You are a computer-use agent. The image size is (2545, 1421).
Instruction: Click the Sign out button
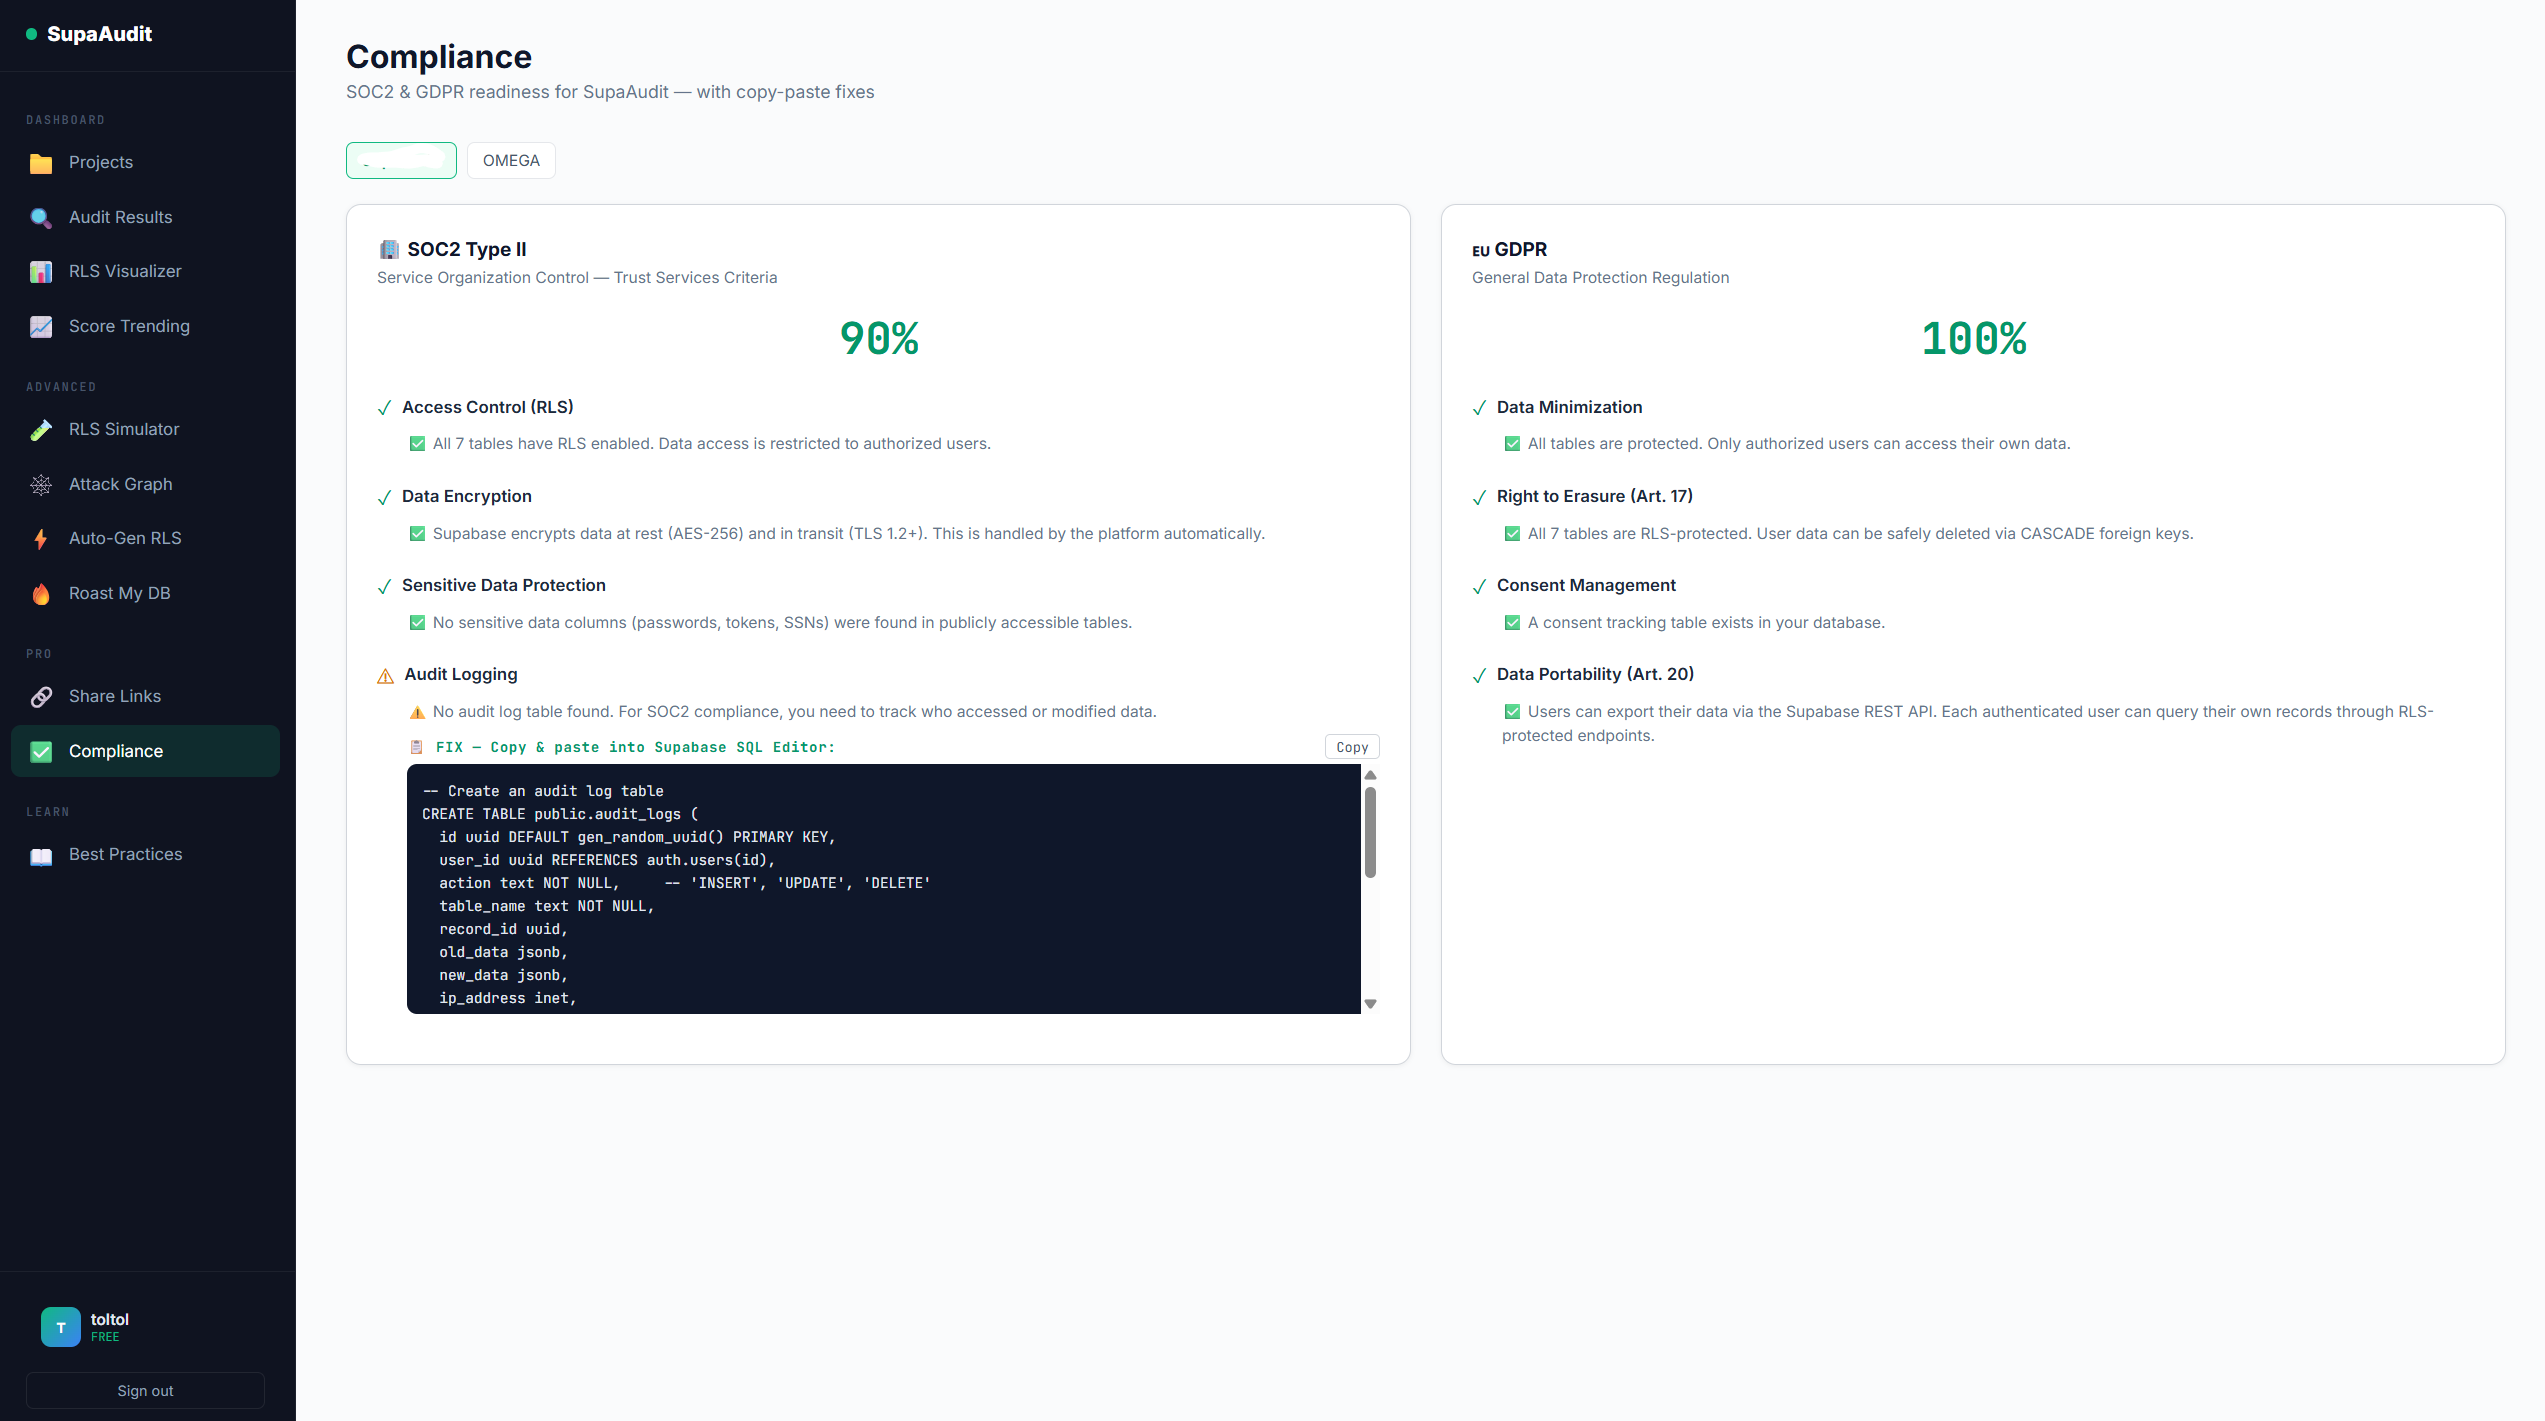click(145, 1391)
